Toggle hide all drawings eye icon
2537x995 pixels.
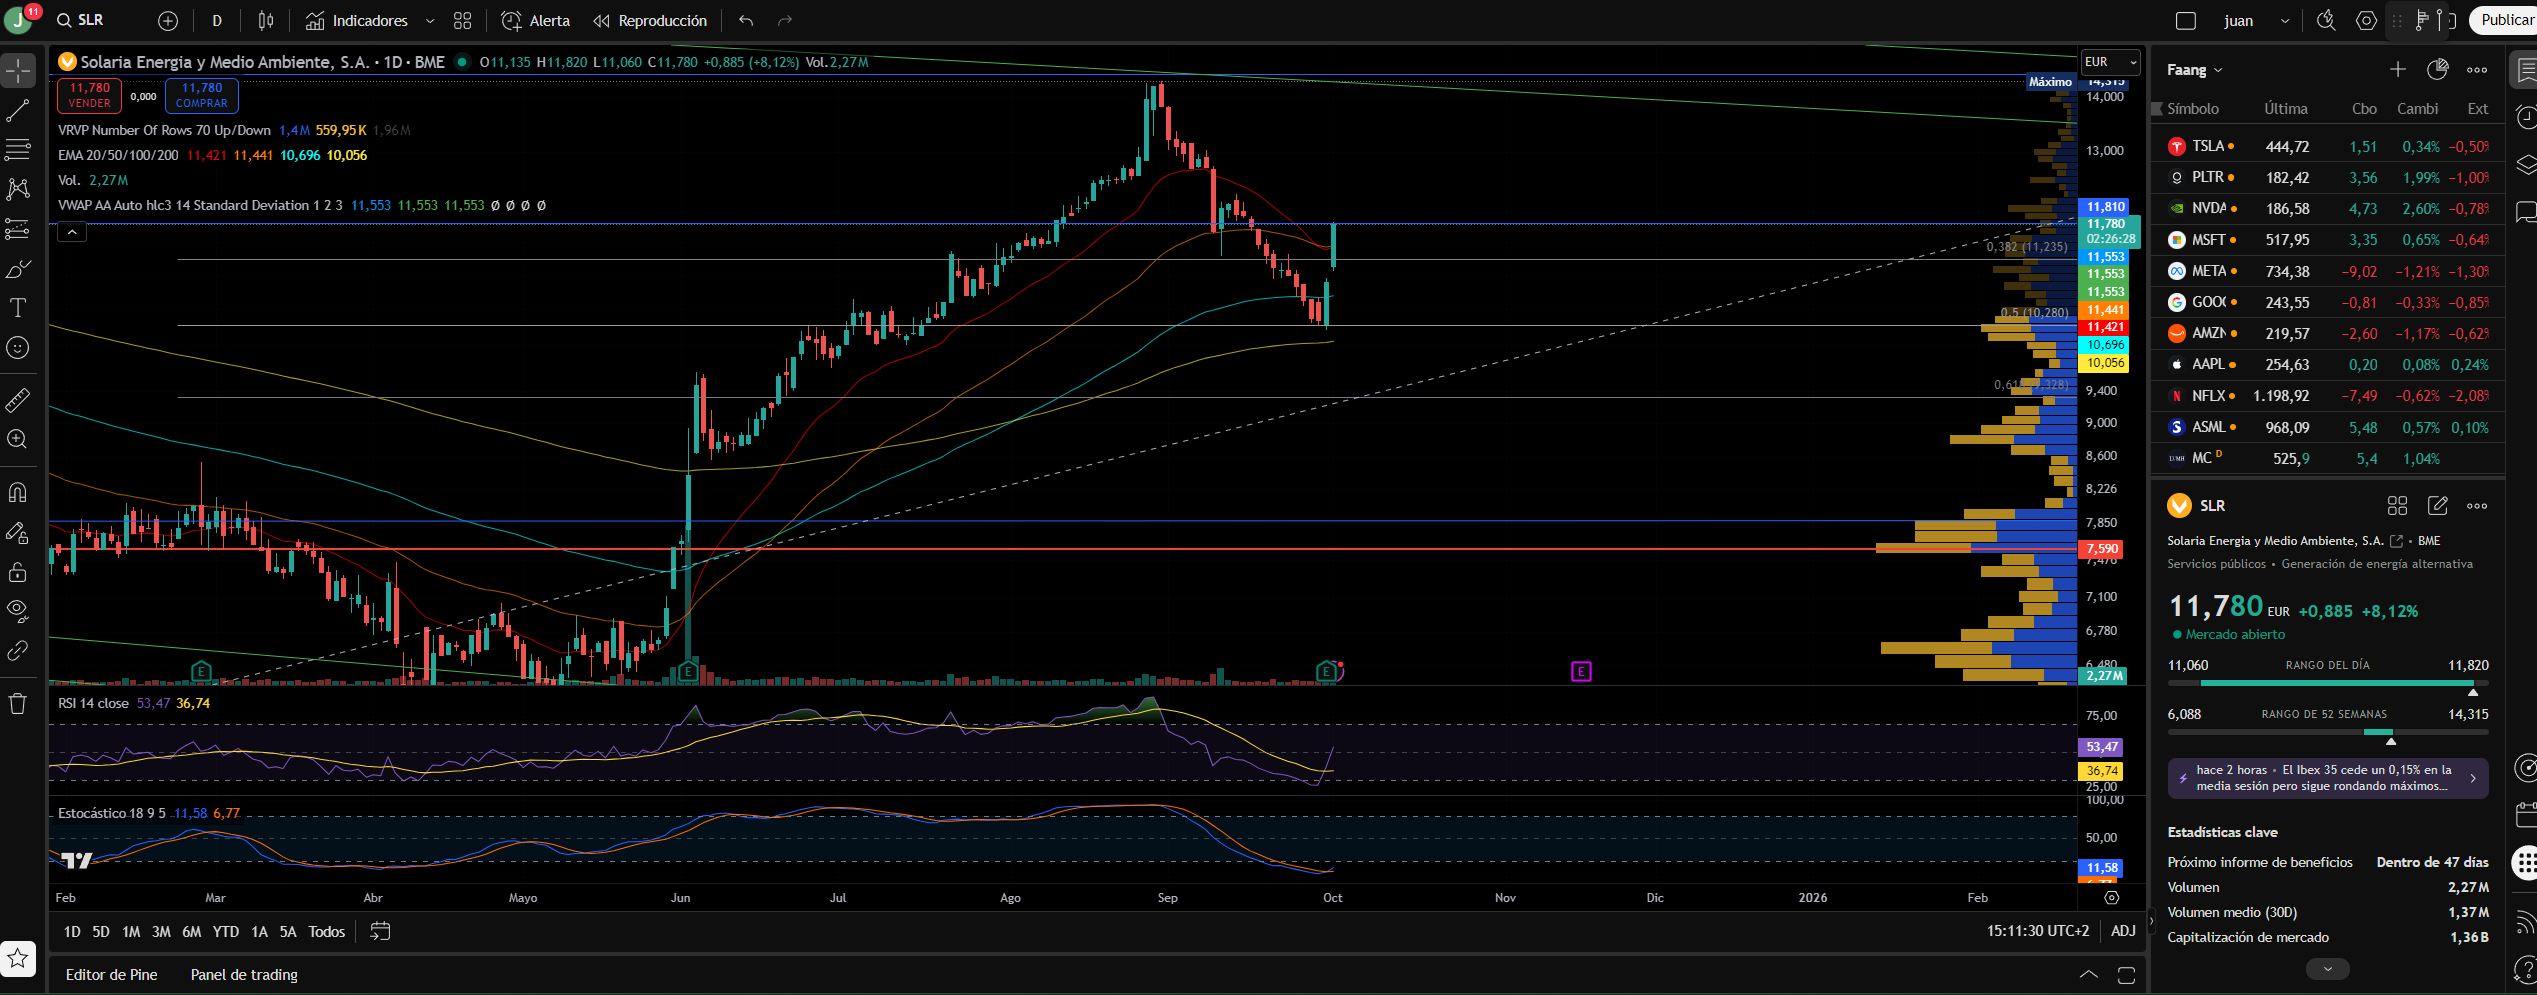click(18, 611)
